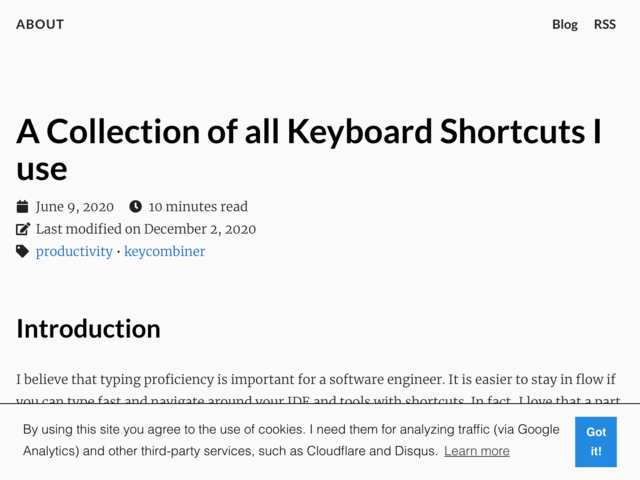Click the cookie consent message text
640x480 pixels.
pos(291,440)
